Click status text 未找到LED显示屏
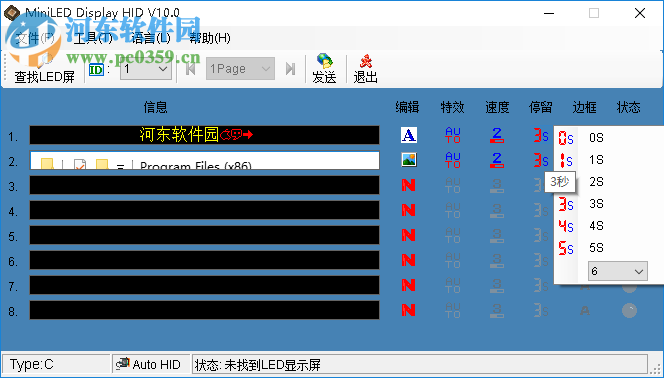Image resolution: width=664 pixels, height=378 pixels. tap(273, 365)
